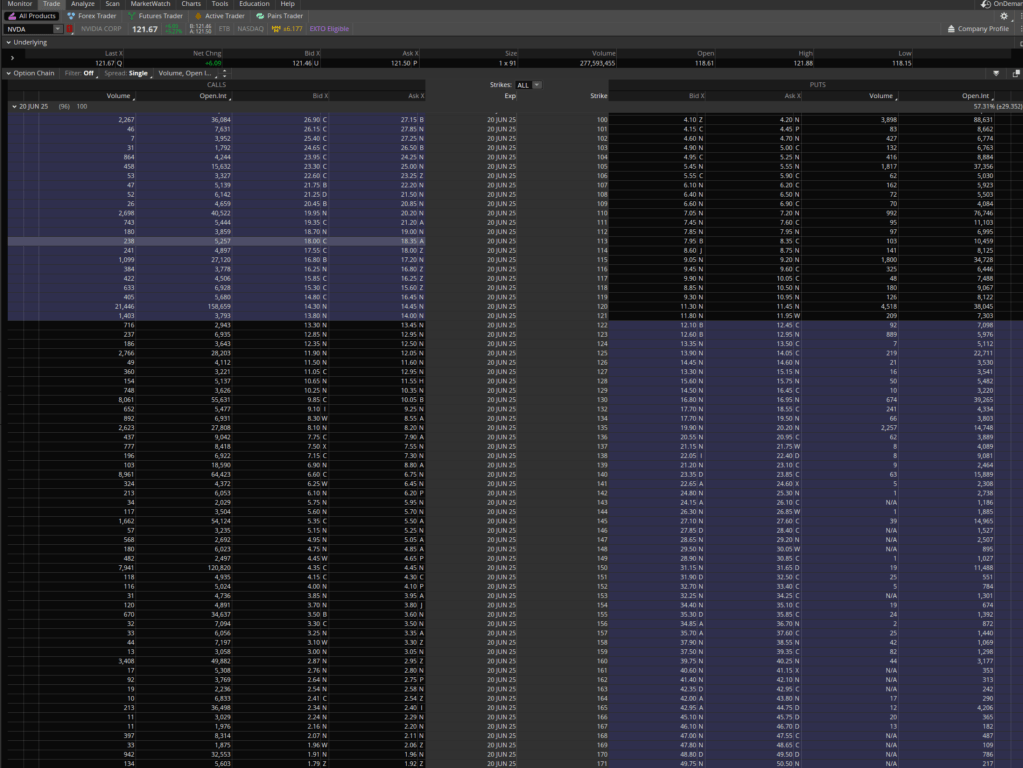The image size is (1023, 768).
Task: Click the calls Volume column header
Action: (x=119, y=96)
